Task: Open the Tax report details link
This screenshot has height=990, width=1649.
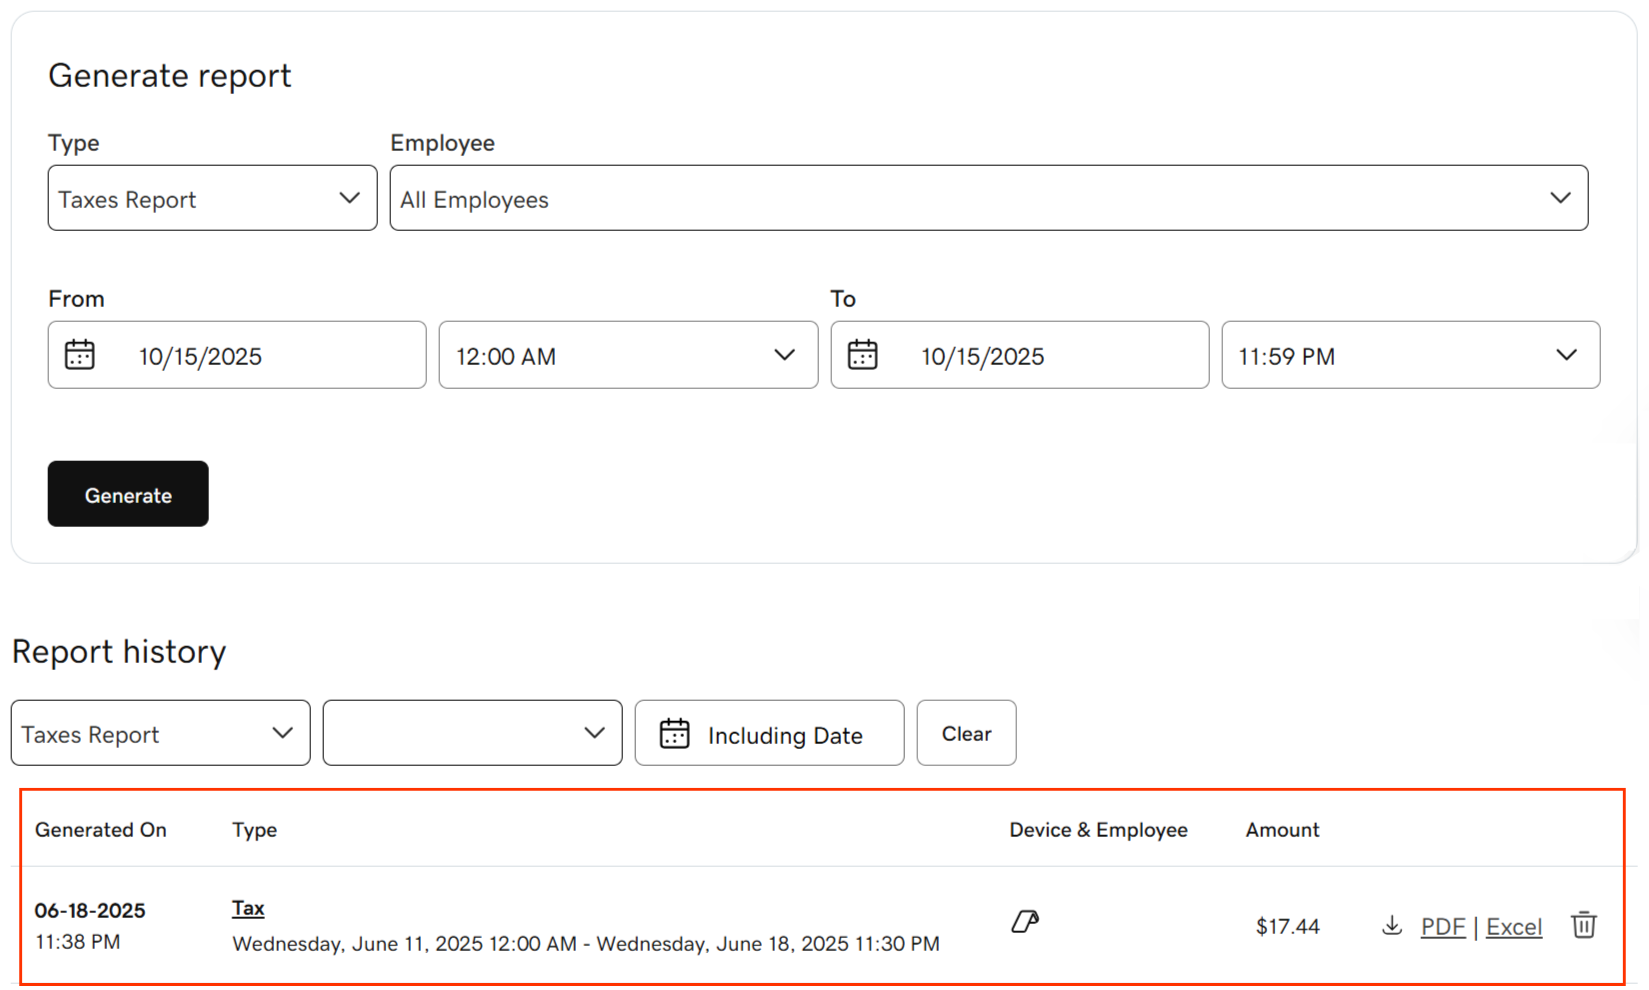Action: coord(247,907)
